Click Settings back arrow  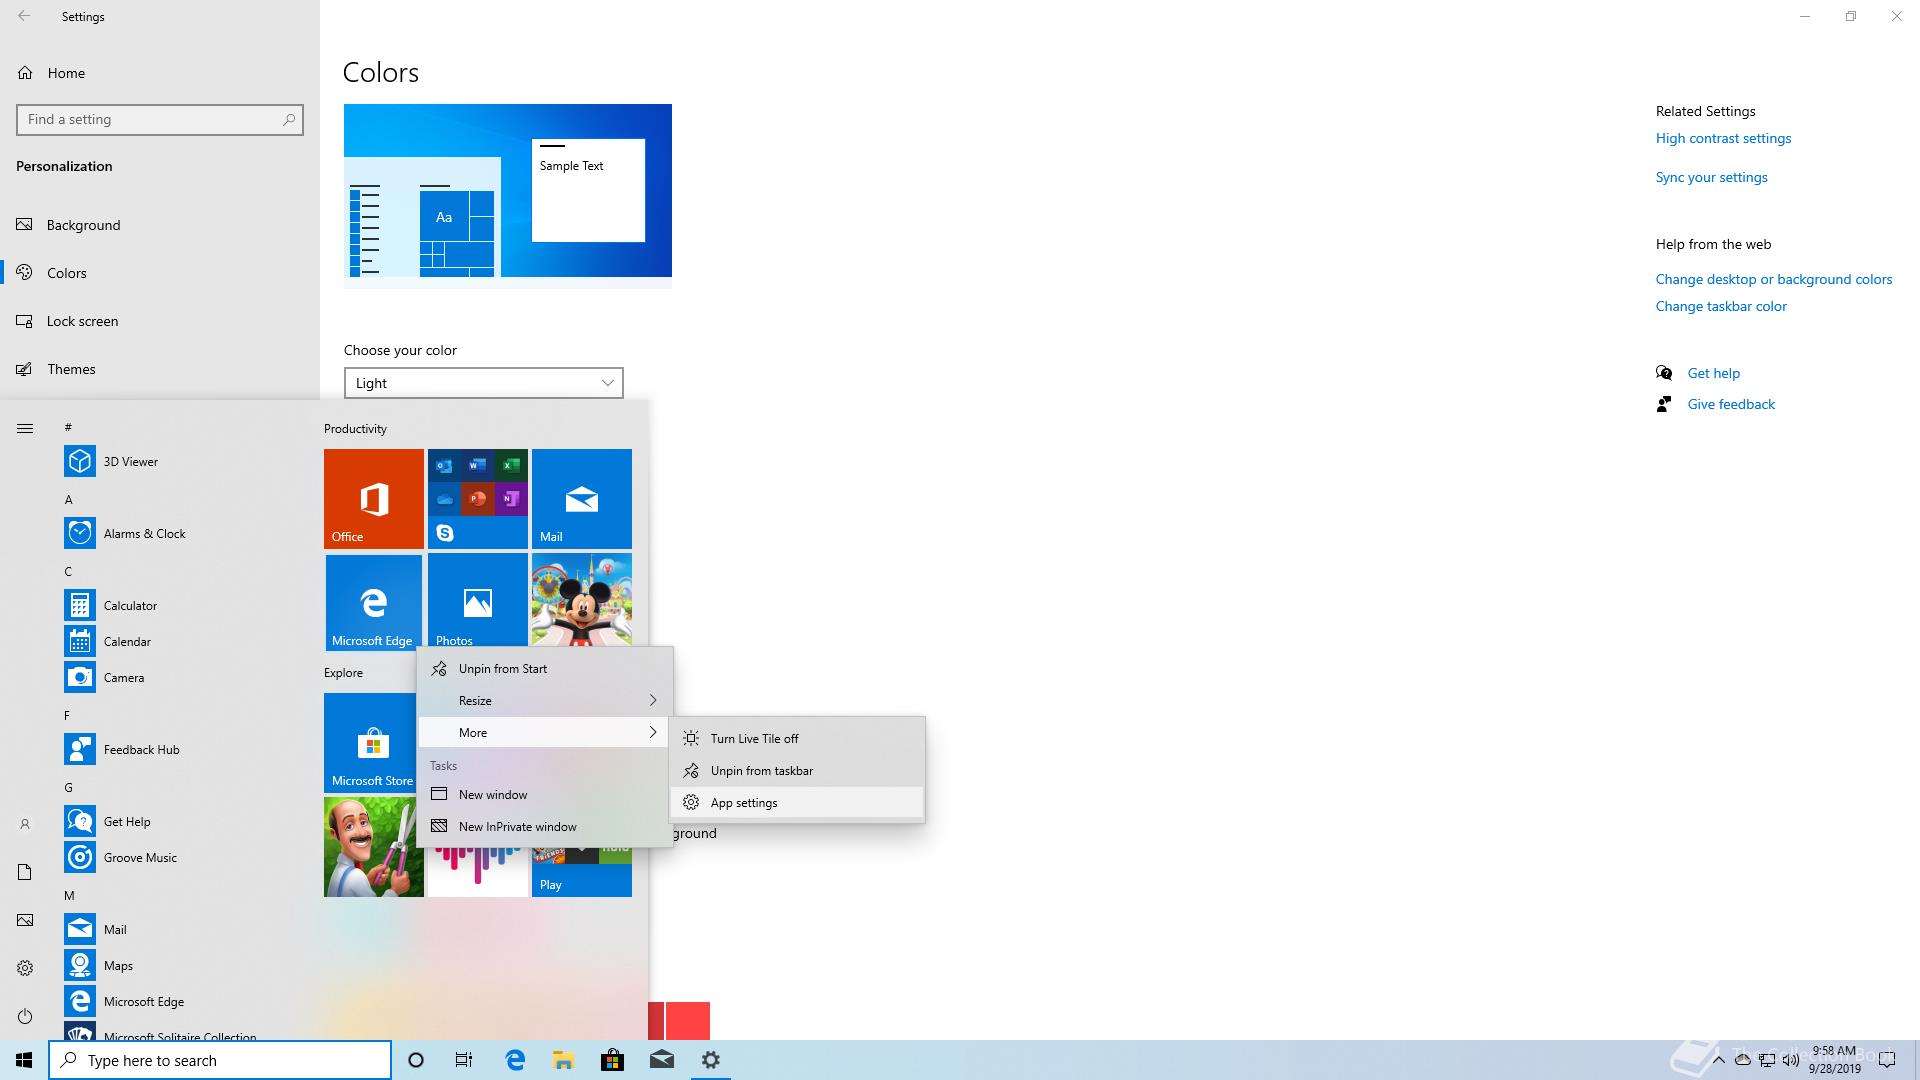point(24,16)
